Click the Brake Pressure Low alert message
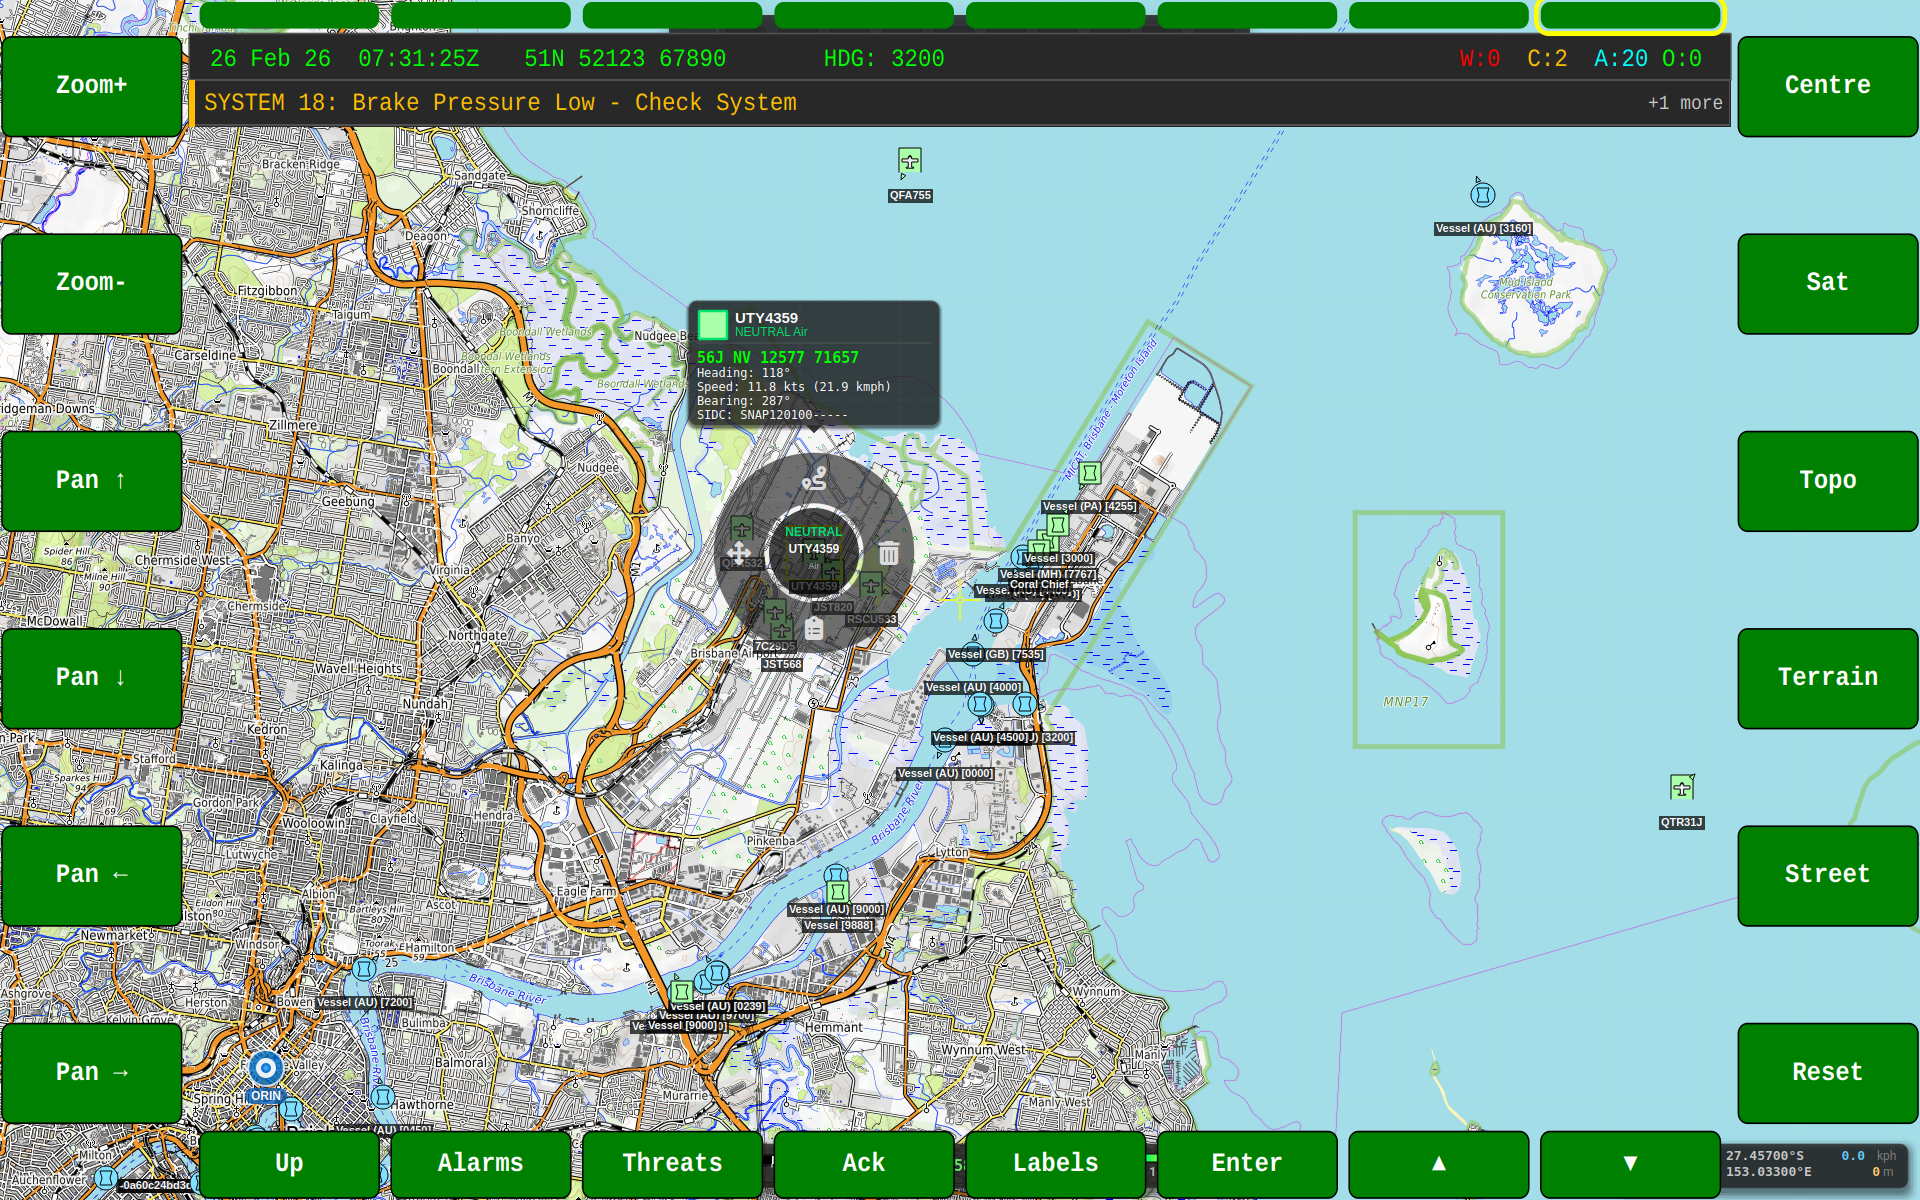Screen dimensions: 1920x1200 (x=500, y=102)
